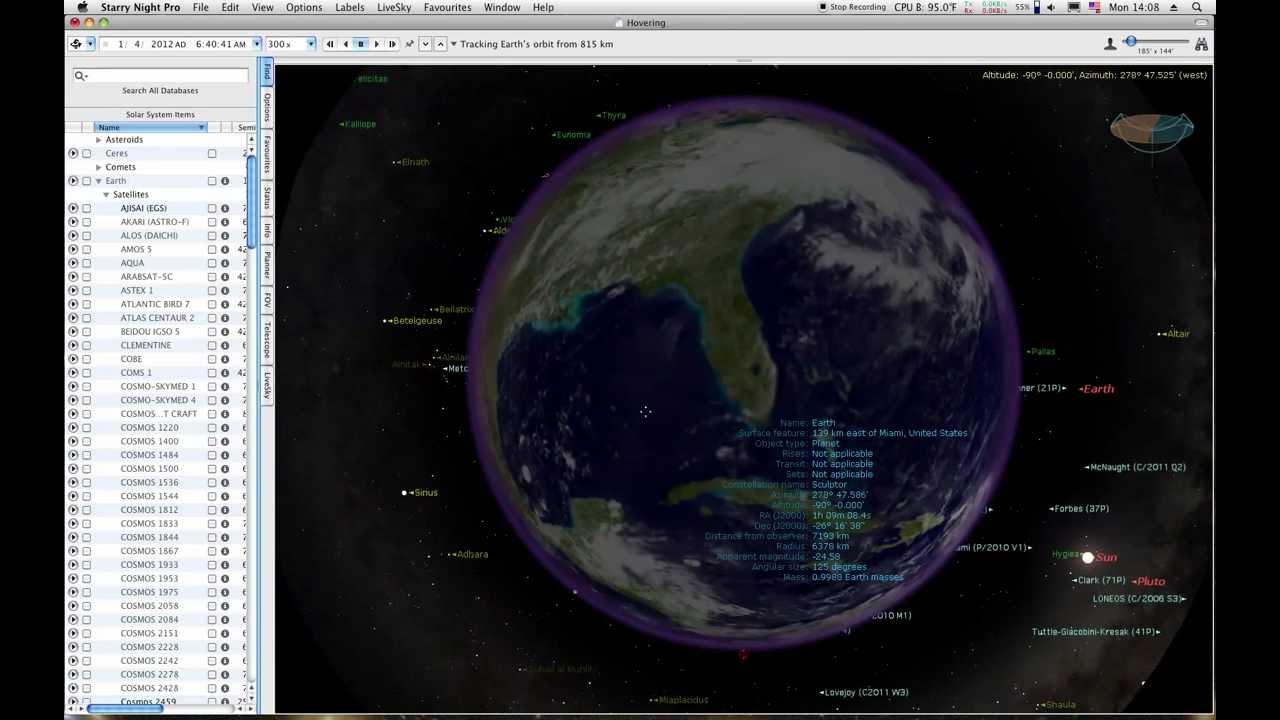
Task: Check the left checkbox for AJISAI (EGS)
Action: click(x=87, y=208)
